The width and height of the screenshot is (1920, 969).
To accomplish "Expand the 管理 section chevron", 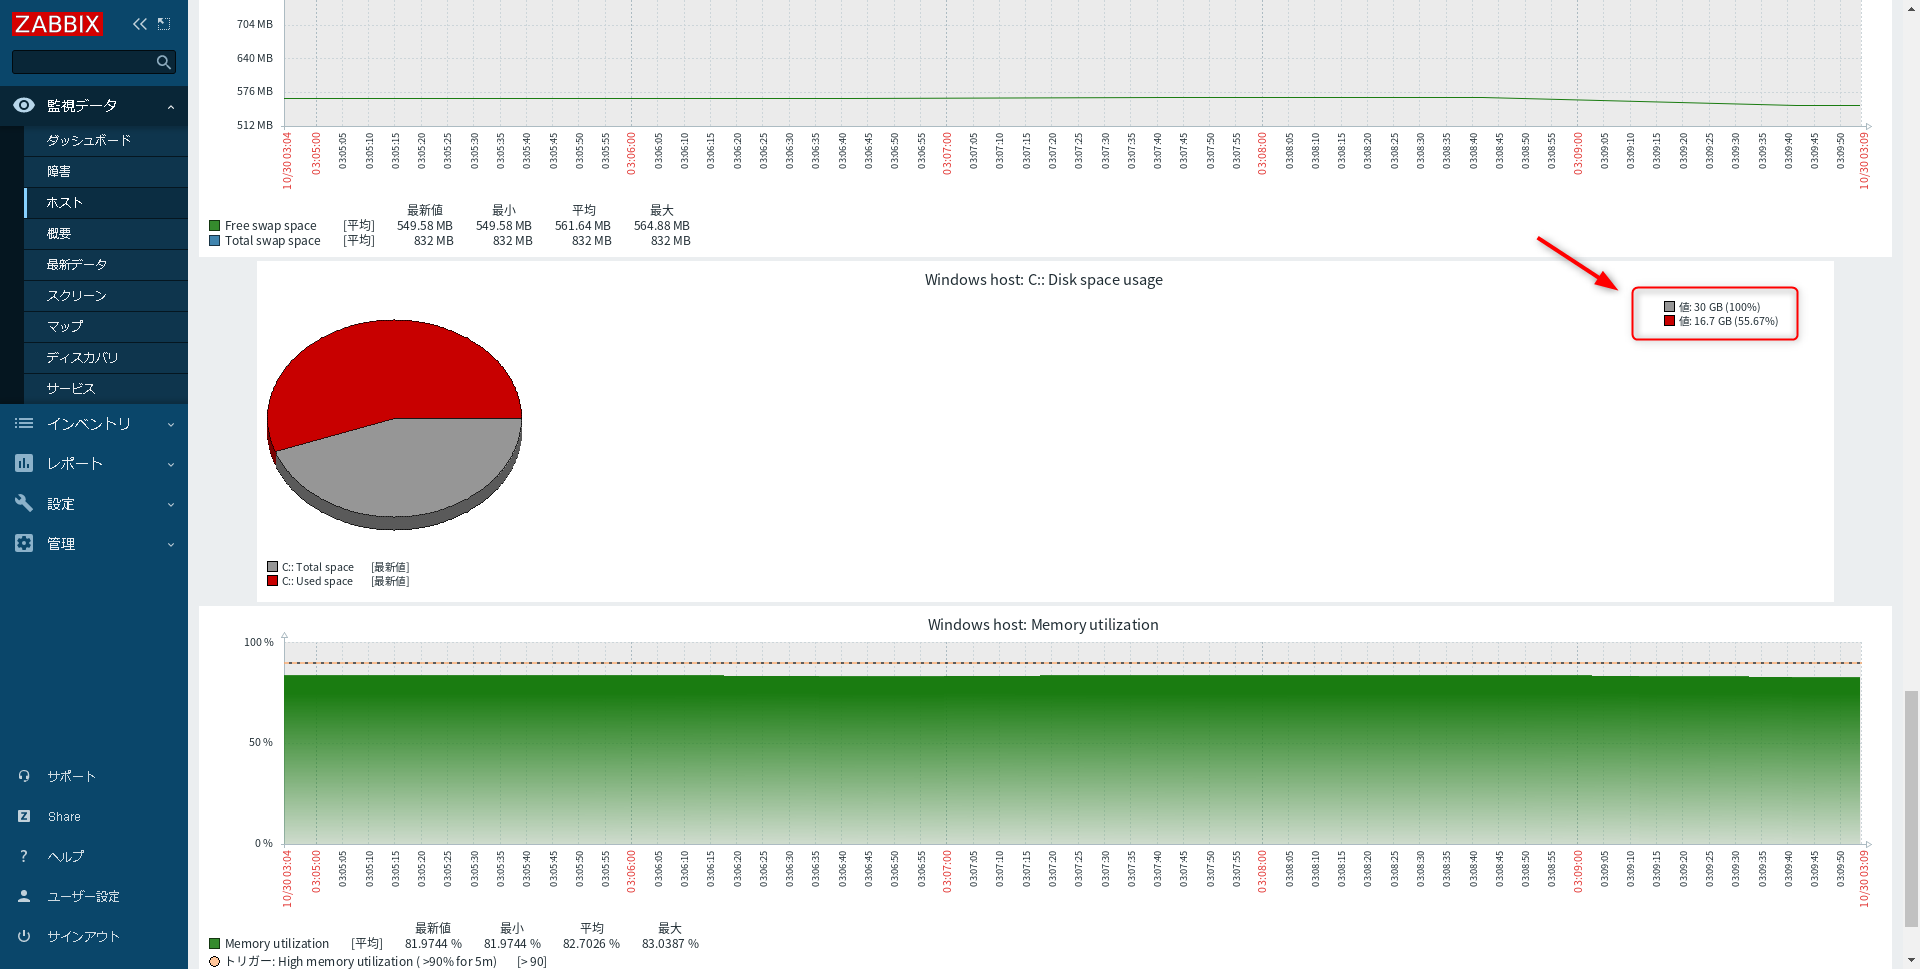I will 171,545.
